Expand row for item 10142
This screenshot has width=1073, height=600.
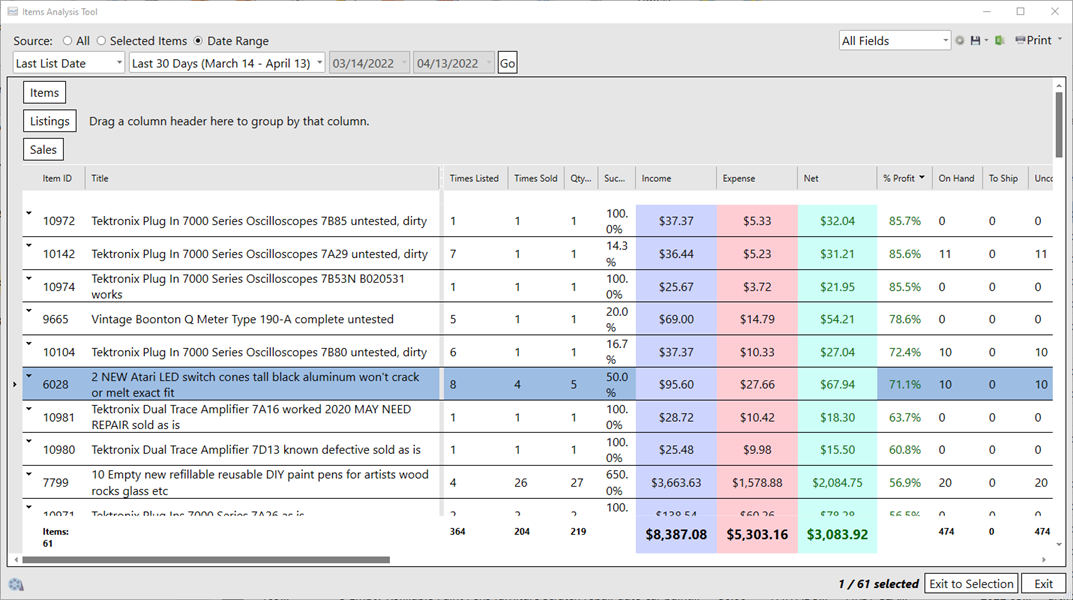point(29,246)
